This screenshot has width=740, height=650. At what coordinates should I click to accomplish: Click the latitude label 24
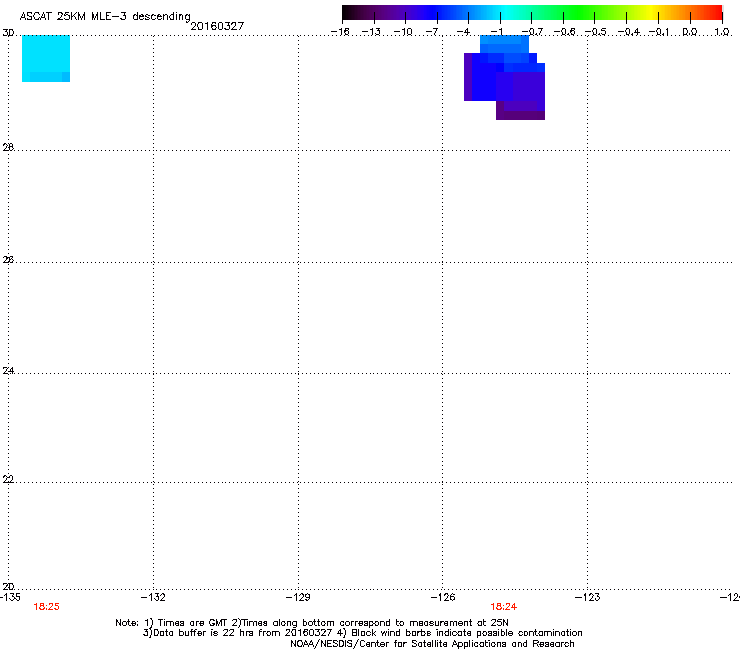click(8, 371)
